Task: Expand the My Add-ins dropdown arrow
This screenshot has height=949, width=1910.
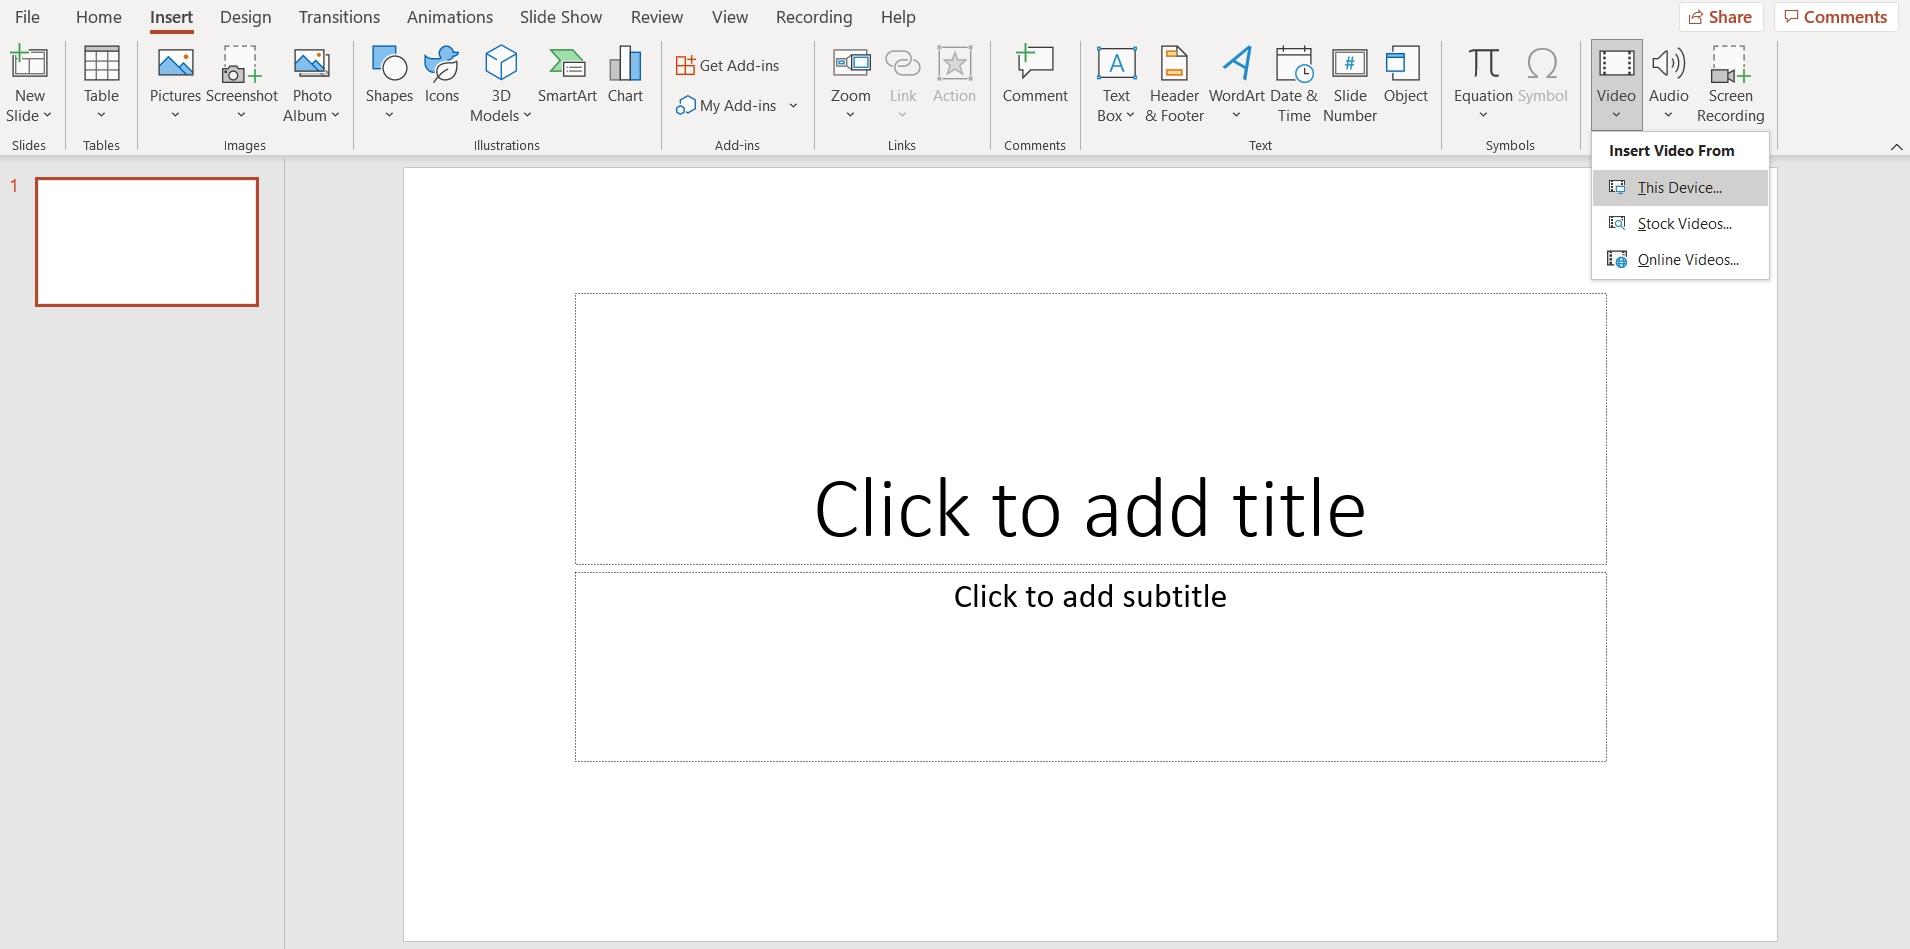Action: 793,106
